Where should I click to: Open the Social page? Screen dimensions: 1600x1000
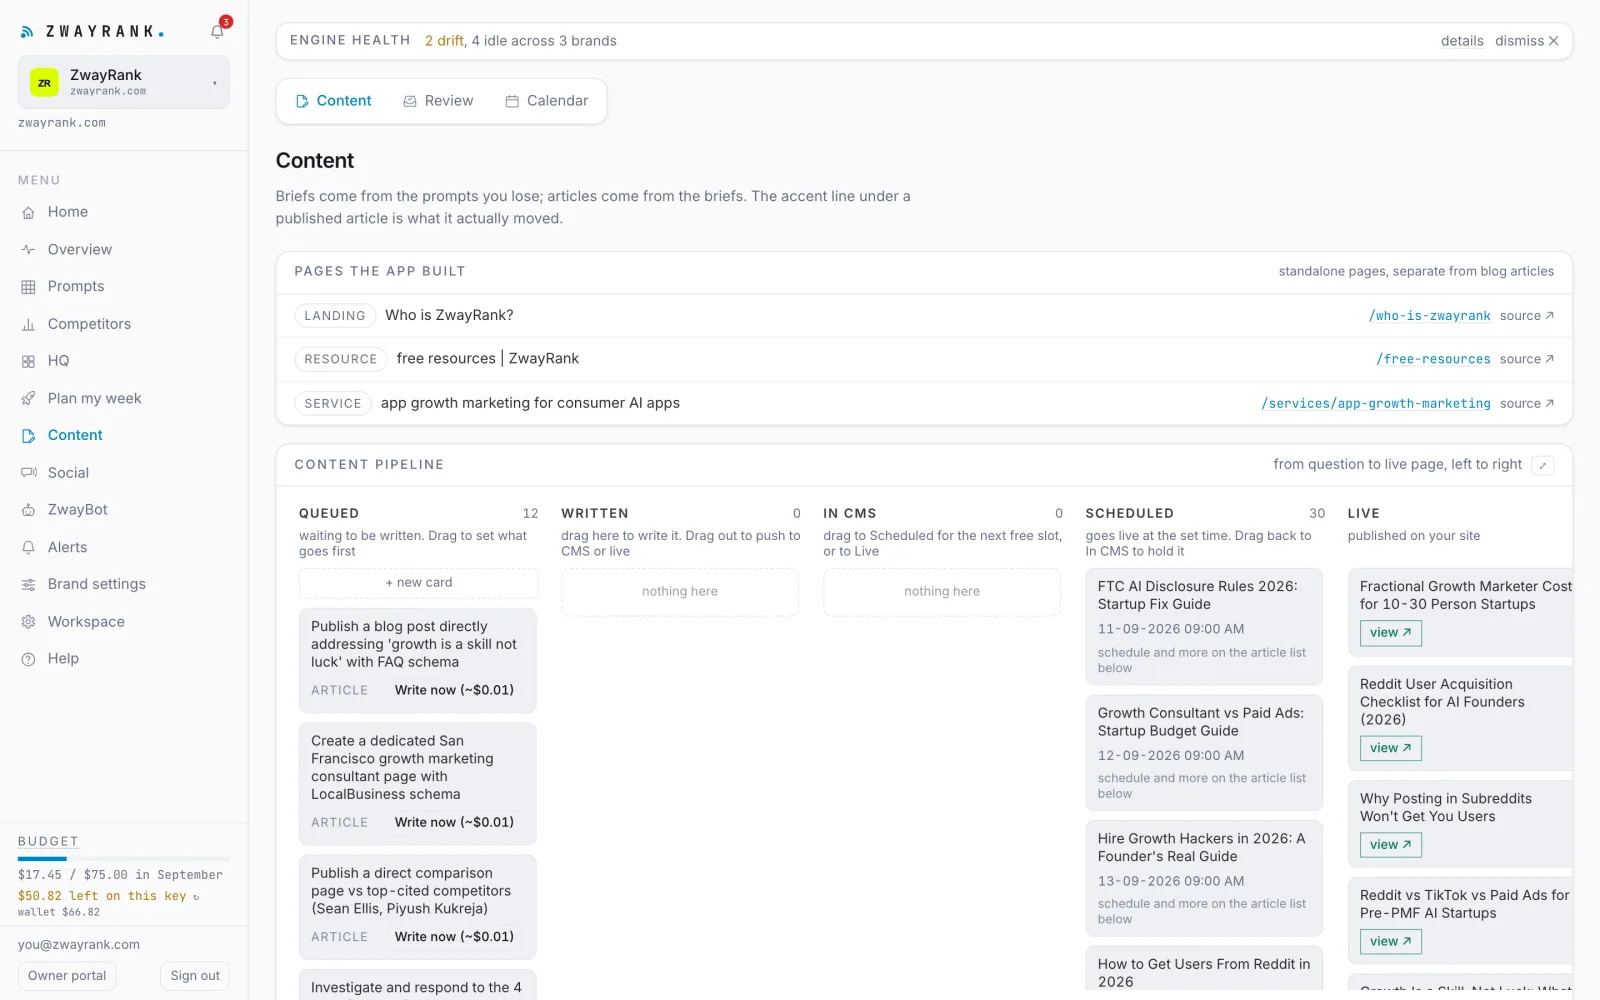[68, 473]
